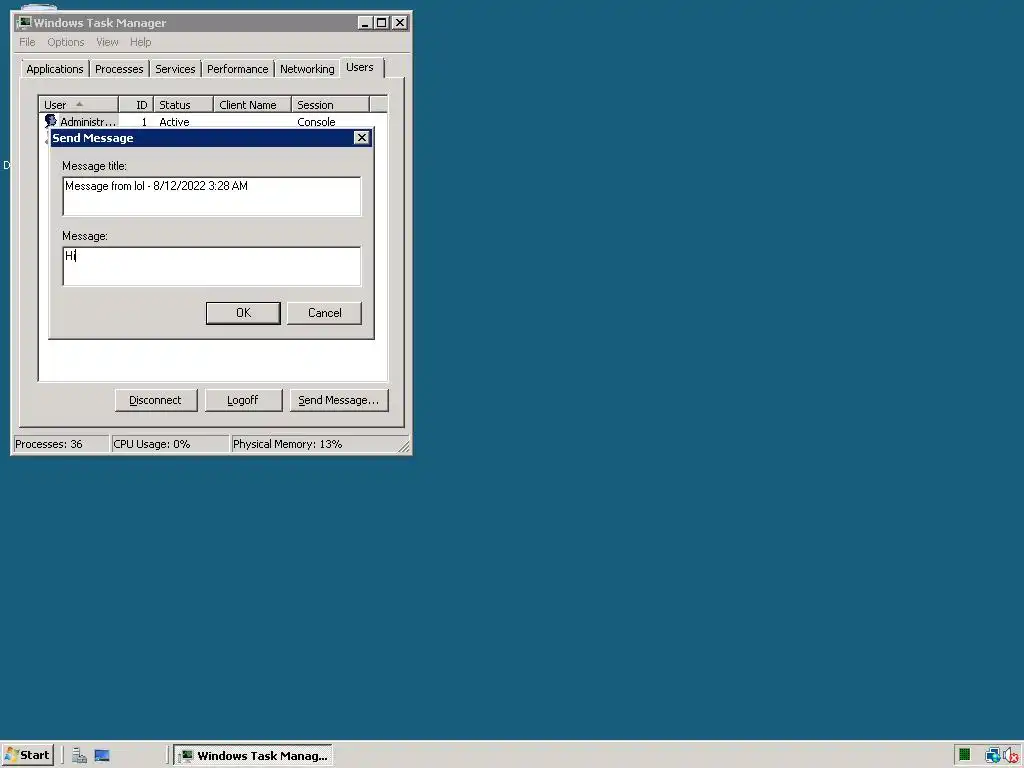Open the Services tab
This screenshot has height=768, width=1024.
175,69
